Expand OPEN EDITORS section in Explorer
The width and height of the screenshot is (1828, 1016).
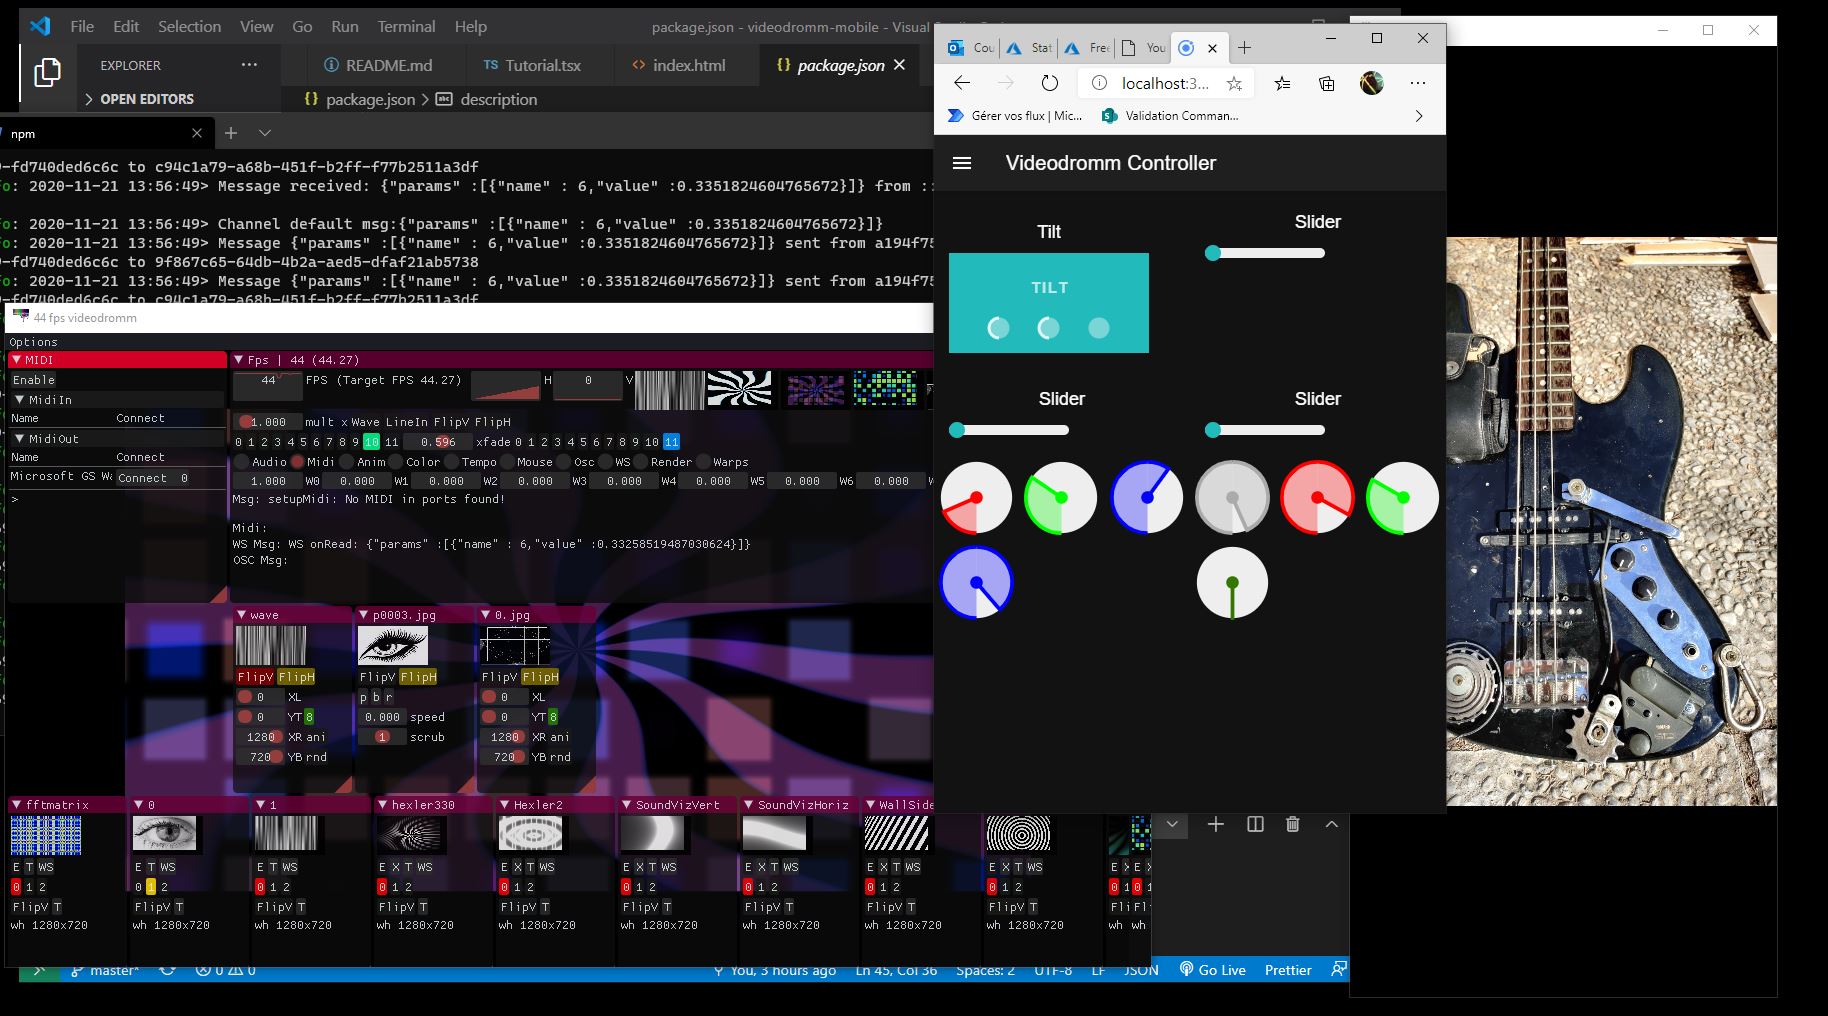click(140, 99)
